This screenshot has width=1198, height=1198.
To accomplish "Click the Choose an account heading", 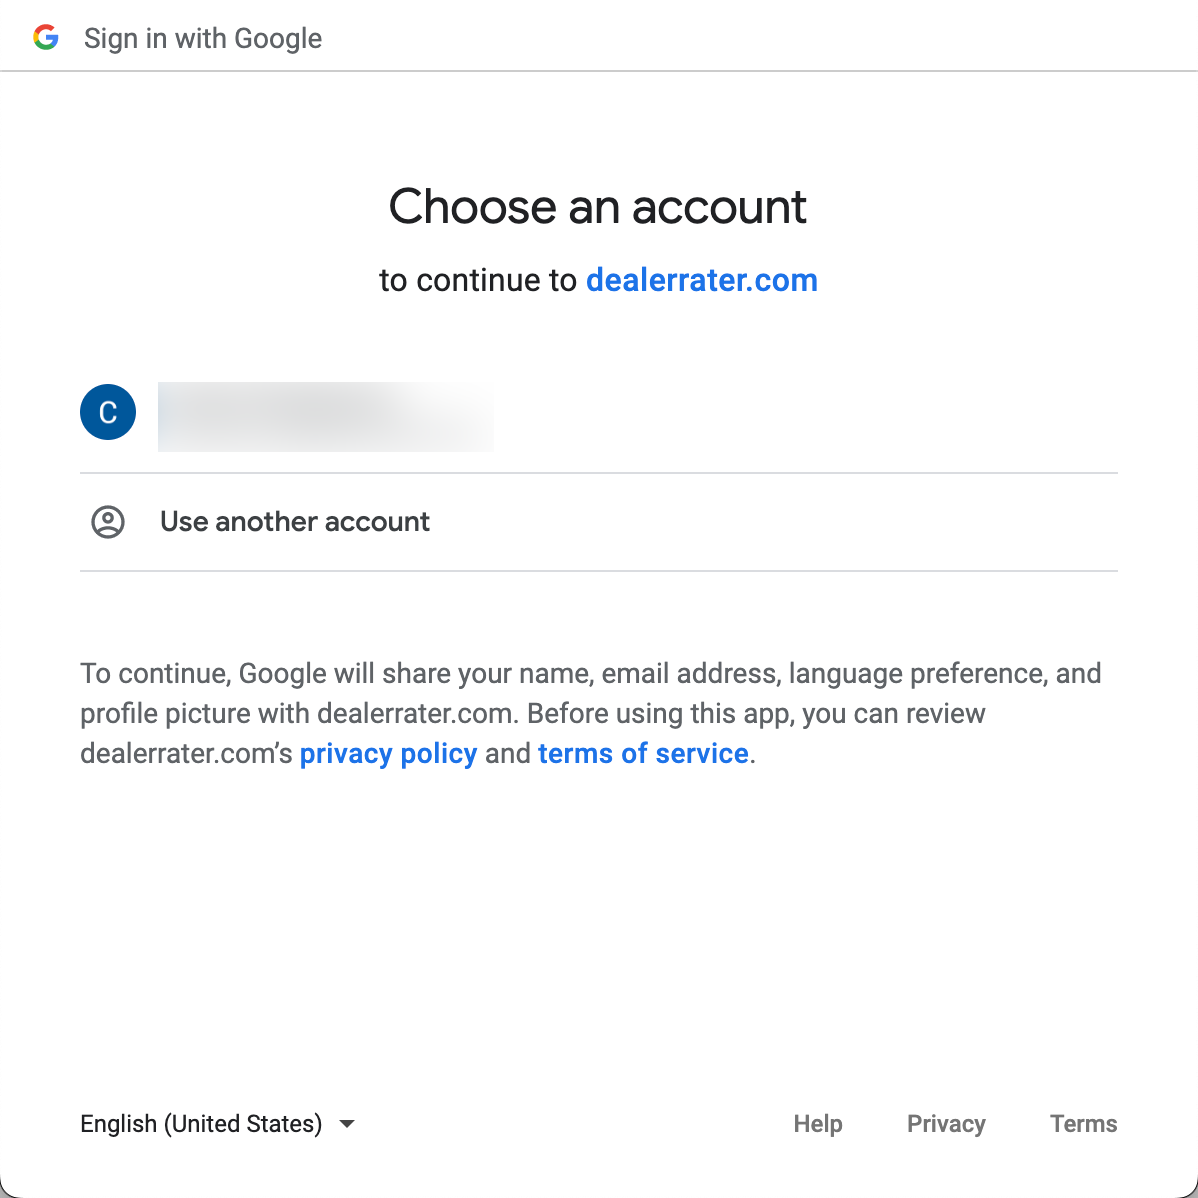I will [598, 207].
